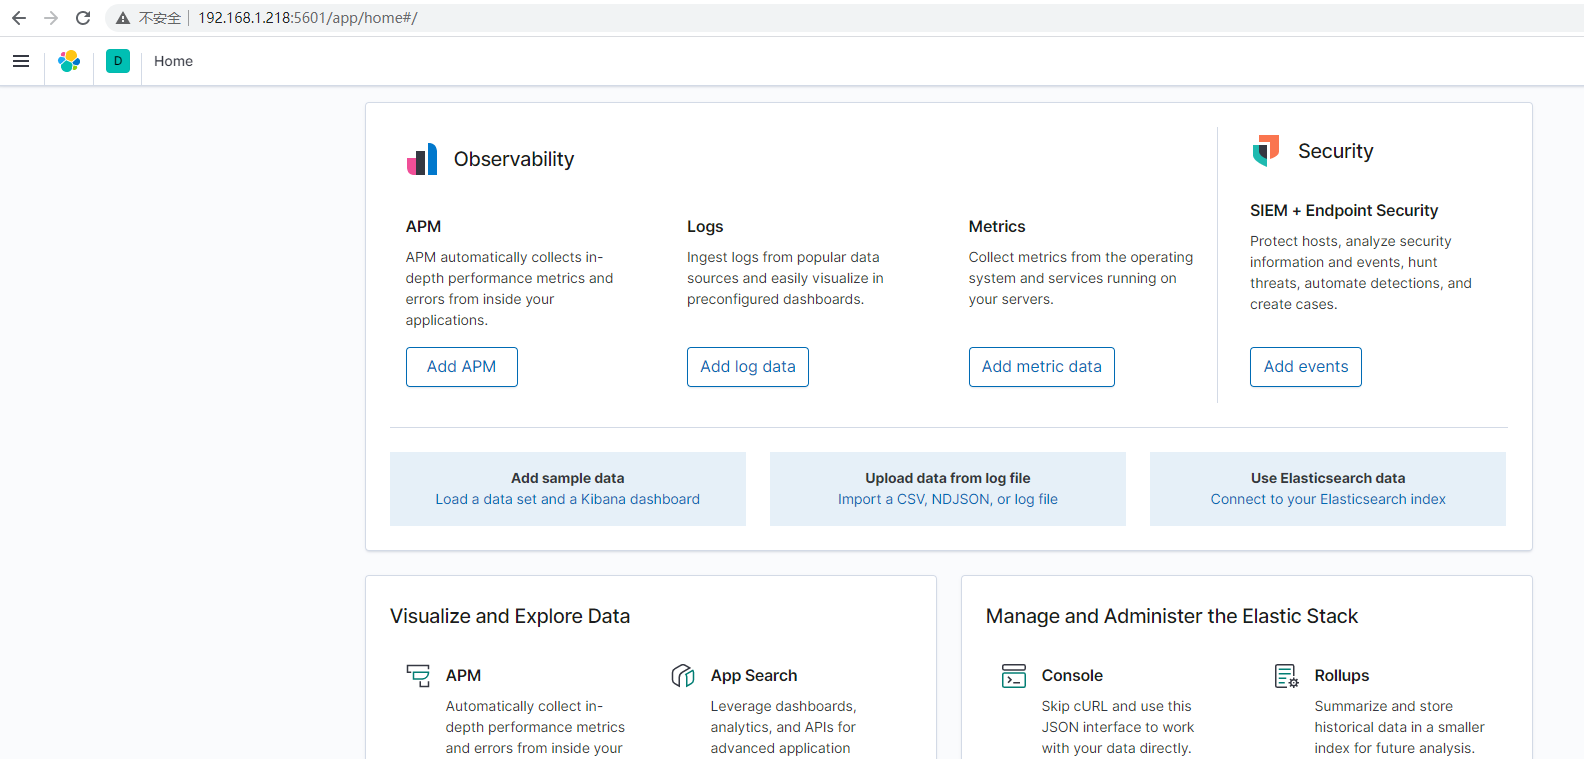Click the Home breadcrumb

(173, 61)
